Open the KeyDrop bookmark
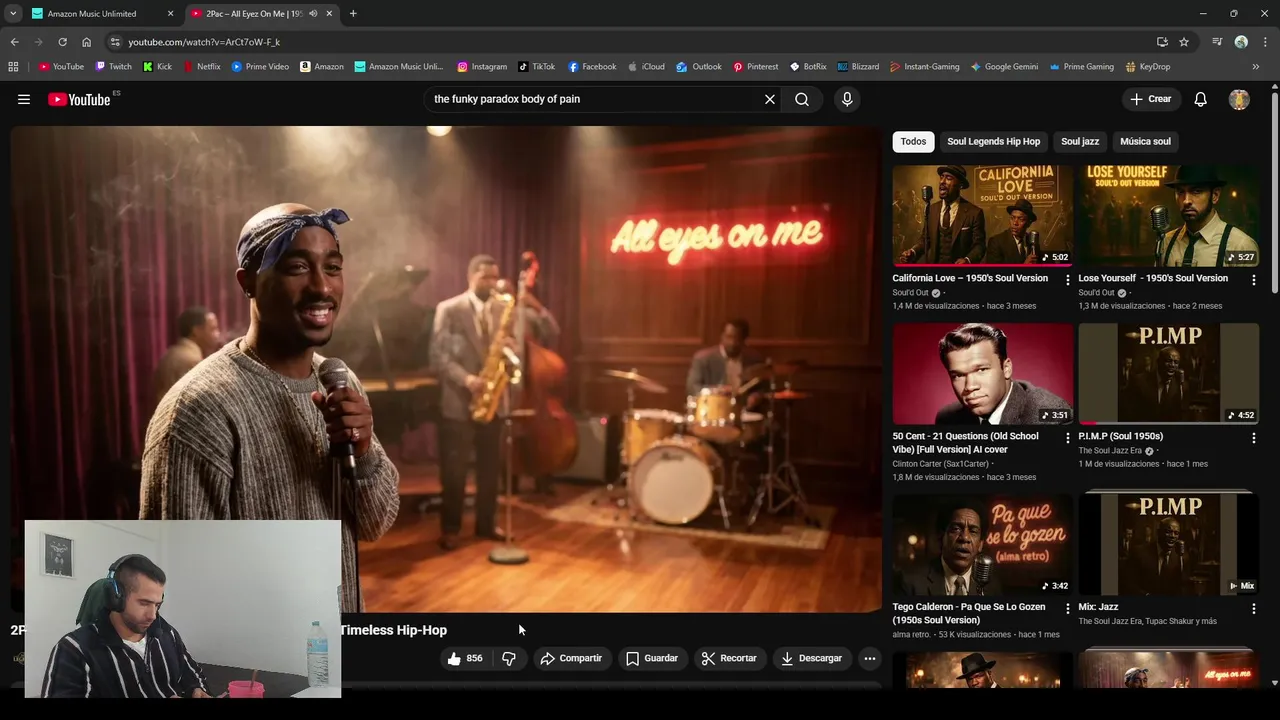 (1148, 67)
